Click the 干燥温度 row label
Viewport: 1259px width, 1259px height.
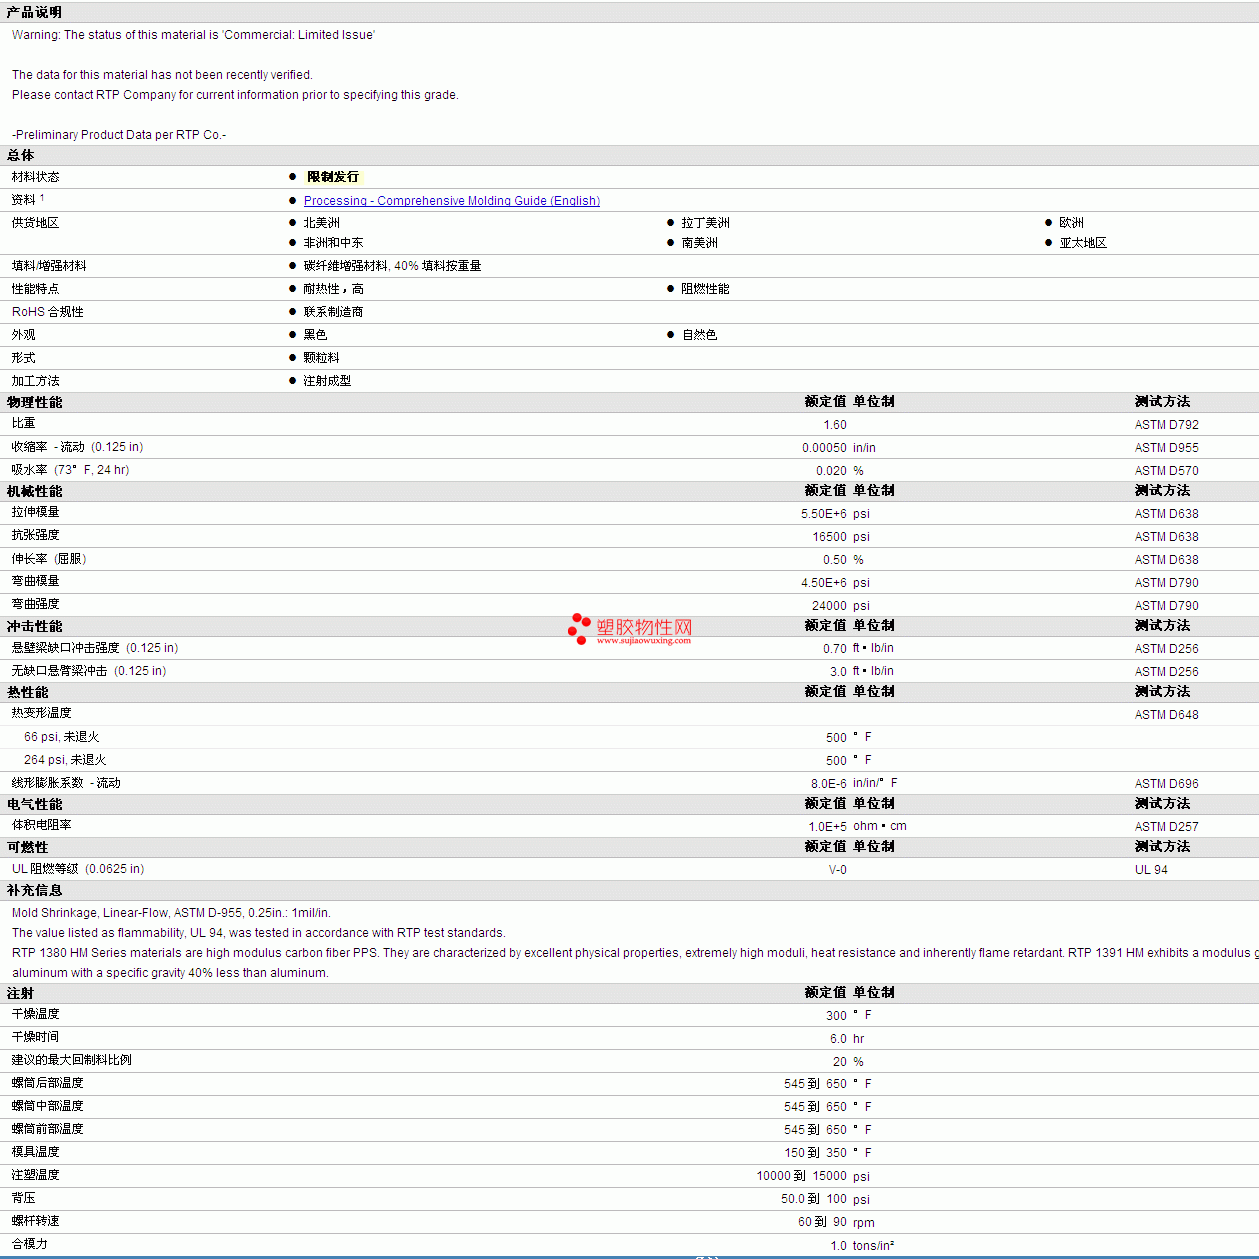[x=35, y=1014]
